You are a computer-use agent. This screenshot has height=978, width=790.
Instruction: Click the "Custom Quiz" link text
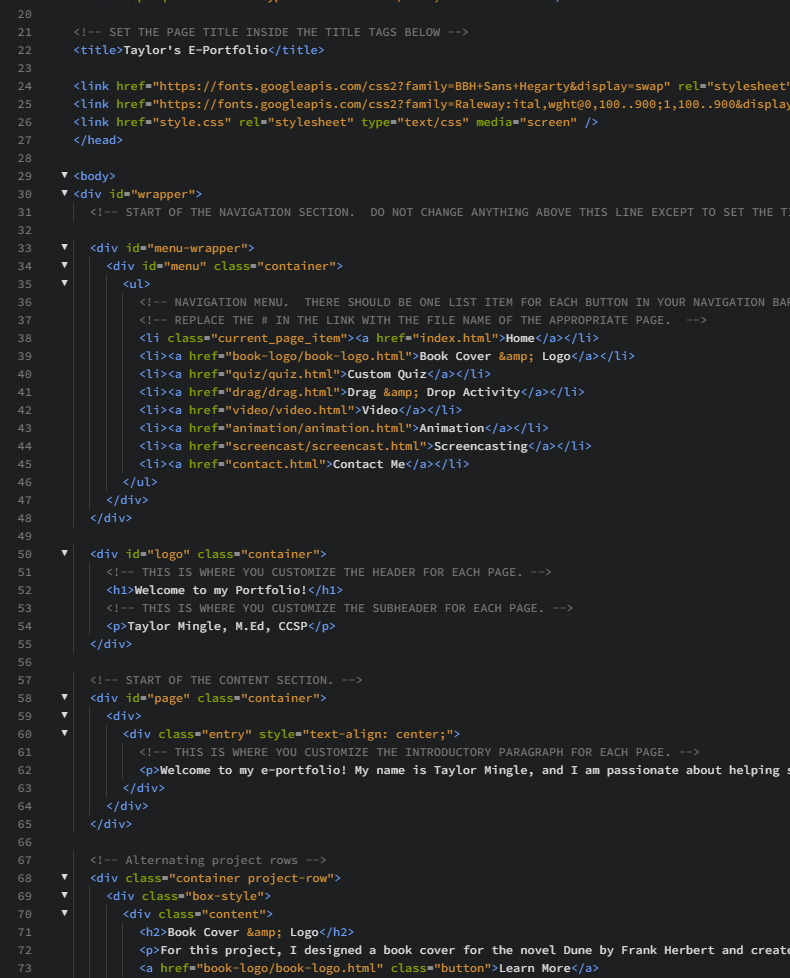tap(387, 374)
